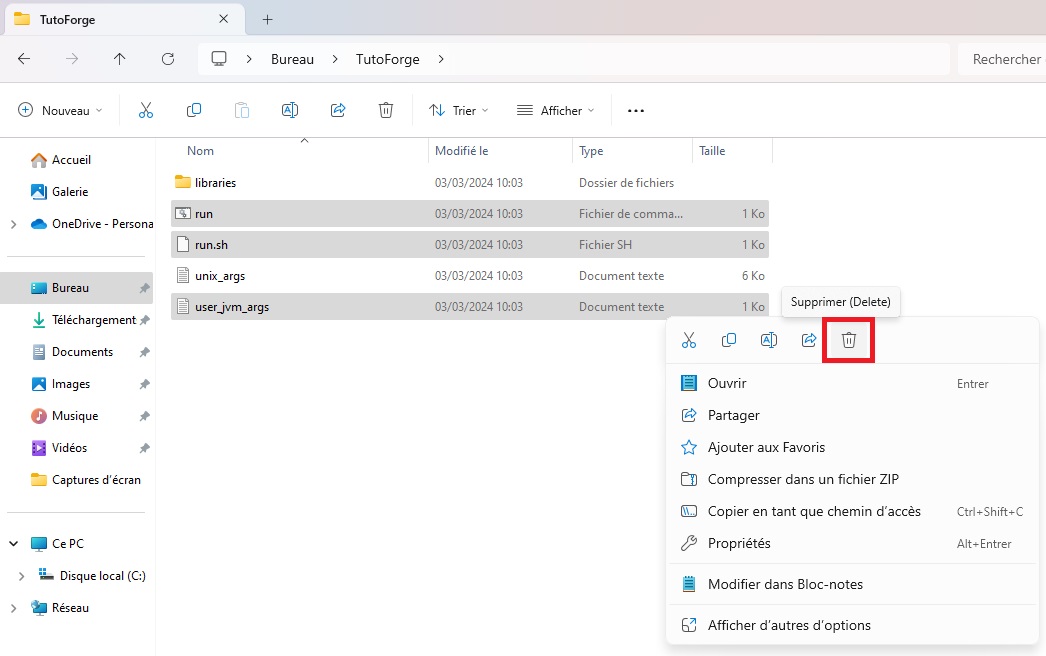Open the three-dots more options menu

click(x=636, y=111)
